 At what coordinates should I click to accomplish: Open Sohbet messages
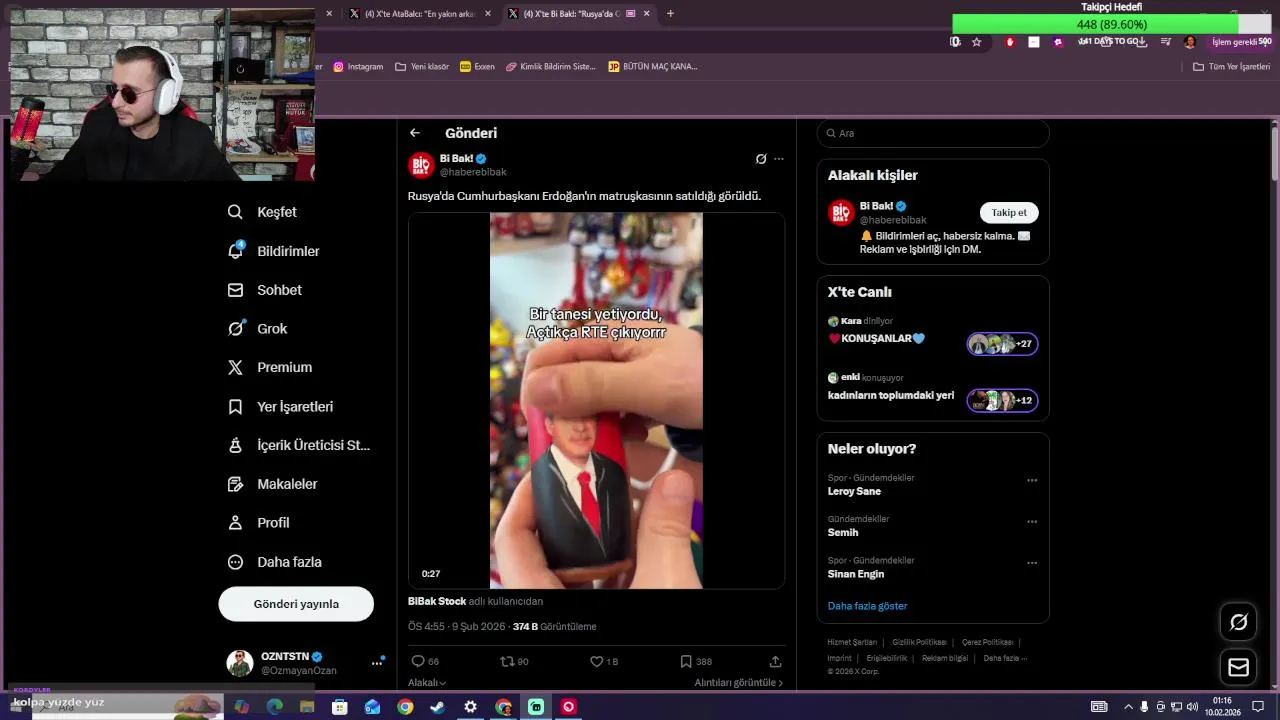coord(265,290)
